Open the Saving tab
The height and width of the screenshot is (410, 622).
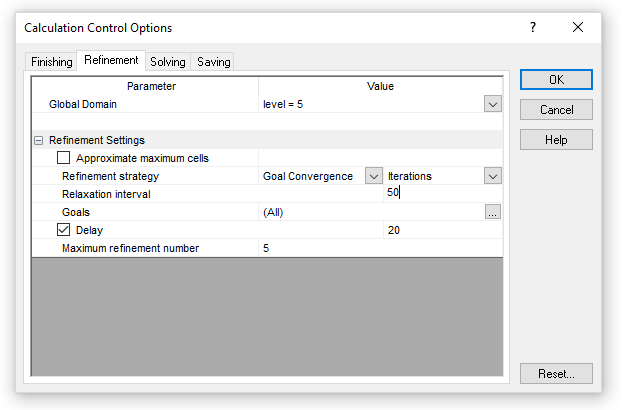coord(213,62)
